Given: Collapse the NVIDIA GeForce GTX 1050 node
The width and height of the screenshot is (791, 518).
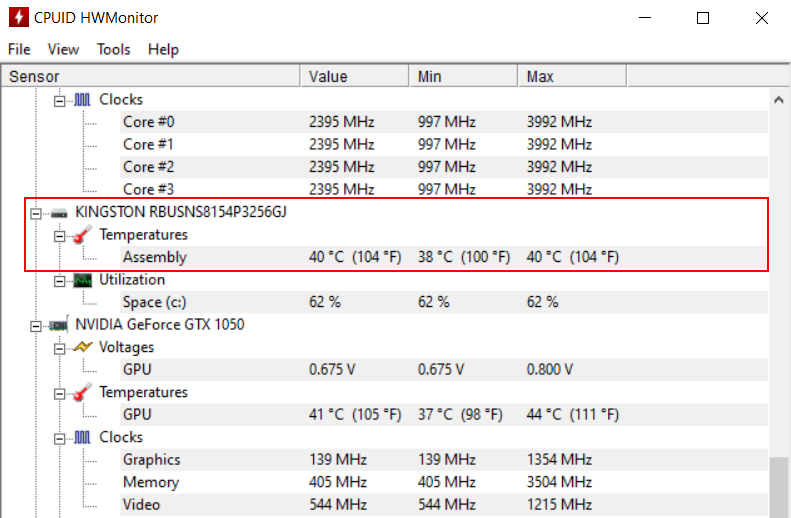Looking at the screenshot, I should click(35, 326).
